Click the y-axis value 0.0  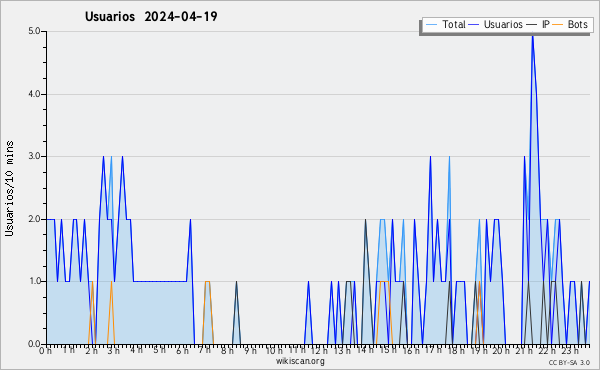click(x=34, y=344)
